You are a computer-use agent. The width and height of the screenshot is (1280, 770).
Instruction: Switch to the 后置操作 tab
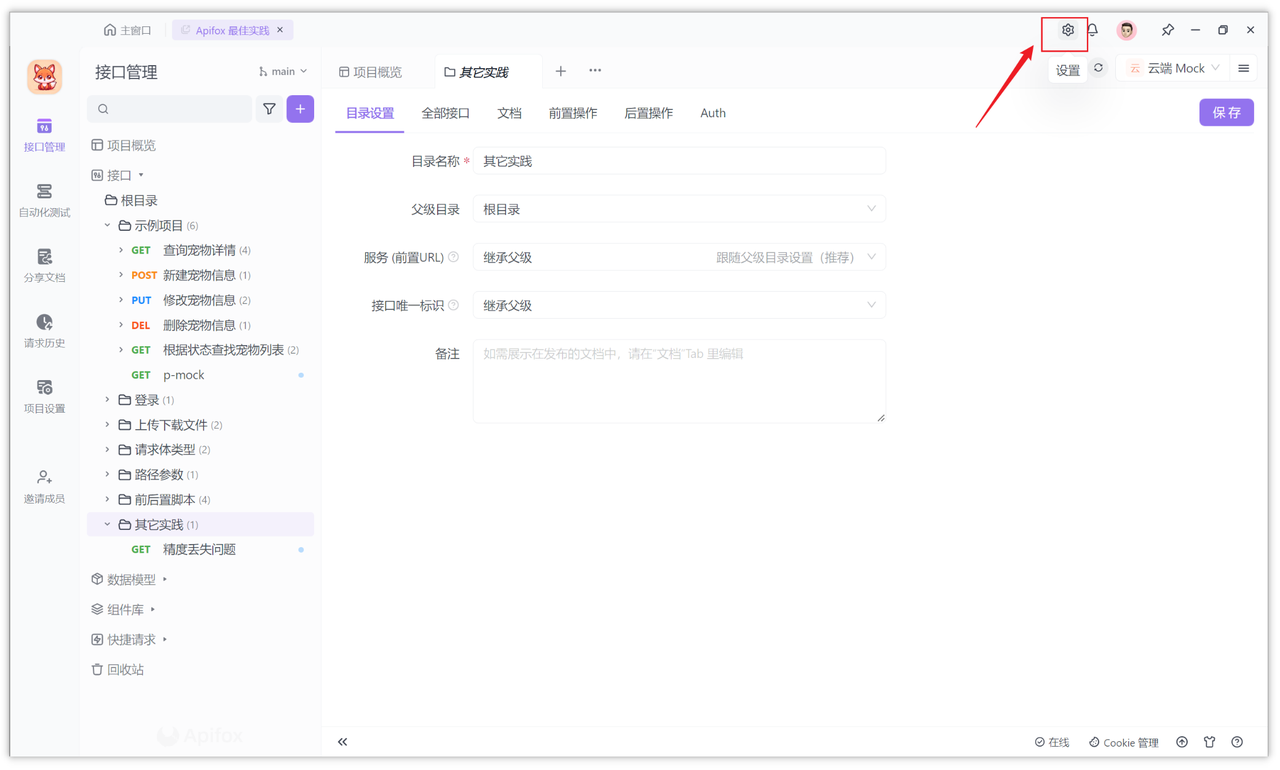coord(648,113)
